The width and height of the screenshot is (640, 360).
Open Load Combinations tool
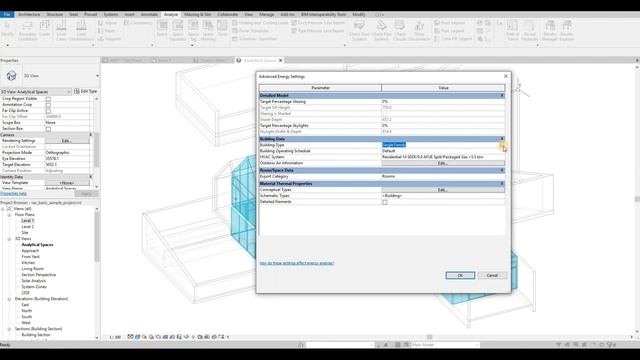pyautogui.click(x=81, y=31)
